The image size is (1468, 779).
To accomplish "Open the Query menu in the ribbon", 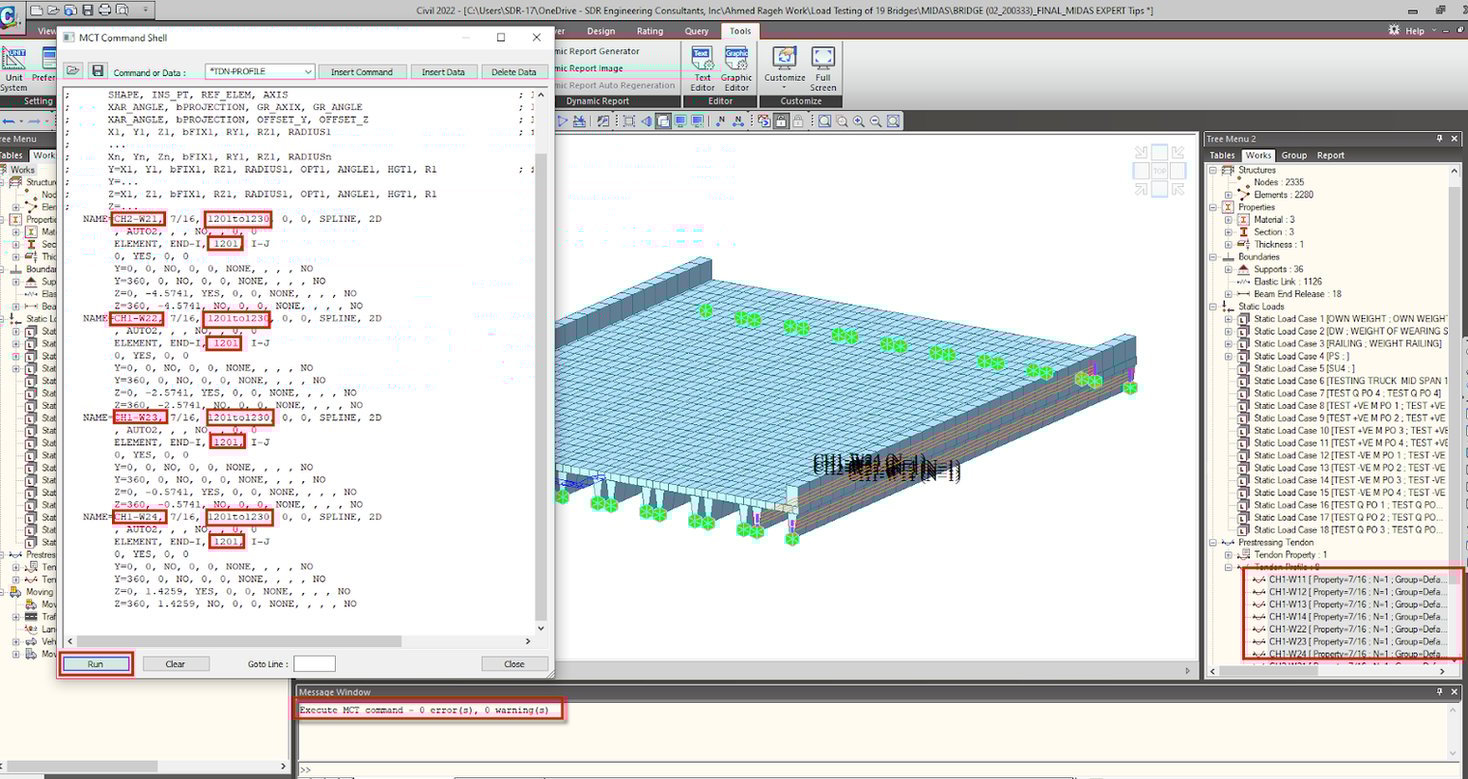I will [x=696, y=31].
